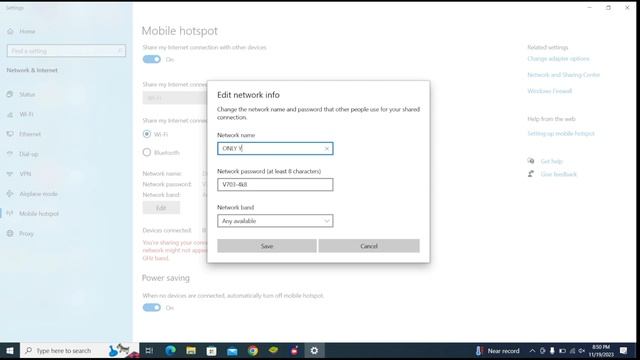Open the Wi-Fi settings page
Image resolution: width=640 pixels, height=360 pixels.
(26, 114)
